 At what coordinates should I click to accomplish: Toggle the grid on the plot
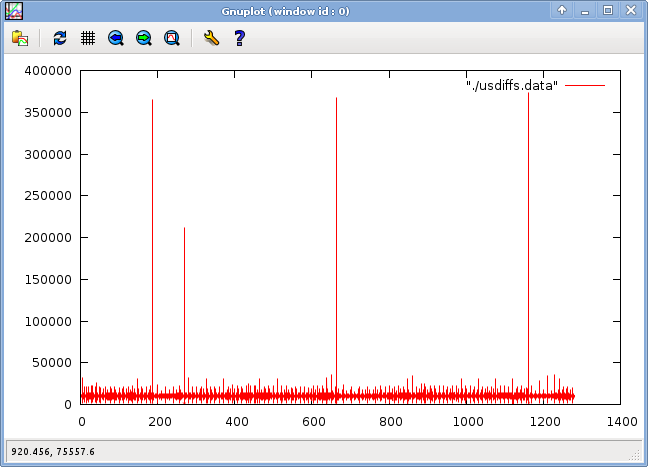tap(88, 38)
